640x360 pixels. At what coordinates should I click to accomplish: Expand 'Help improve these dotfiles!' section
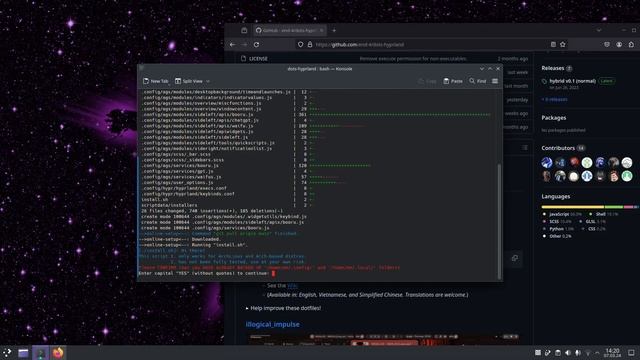pyautogui.click(x=283, y=308)
